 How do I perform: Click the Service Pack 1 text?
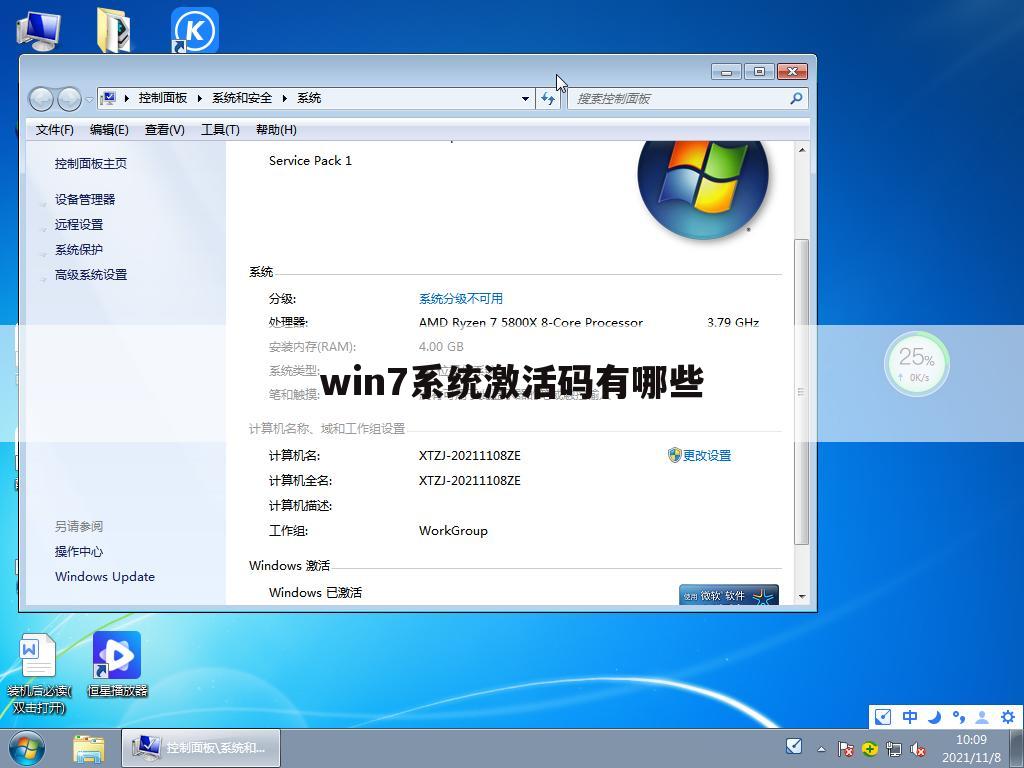point(310,161)
